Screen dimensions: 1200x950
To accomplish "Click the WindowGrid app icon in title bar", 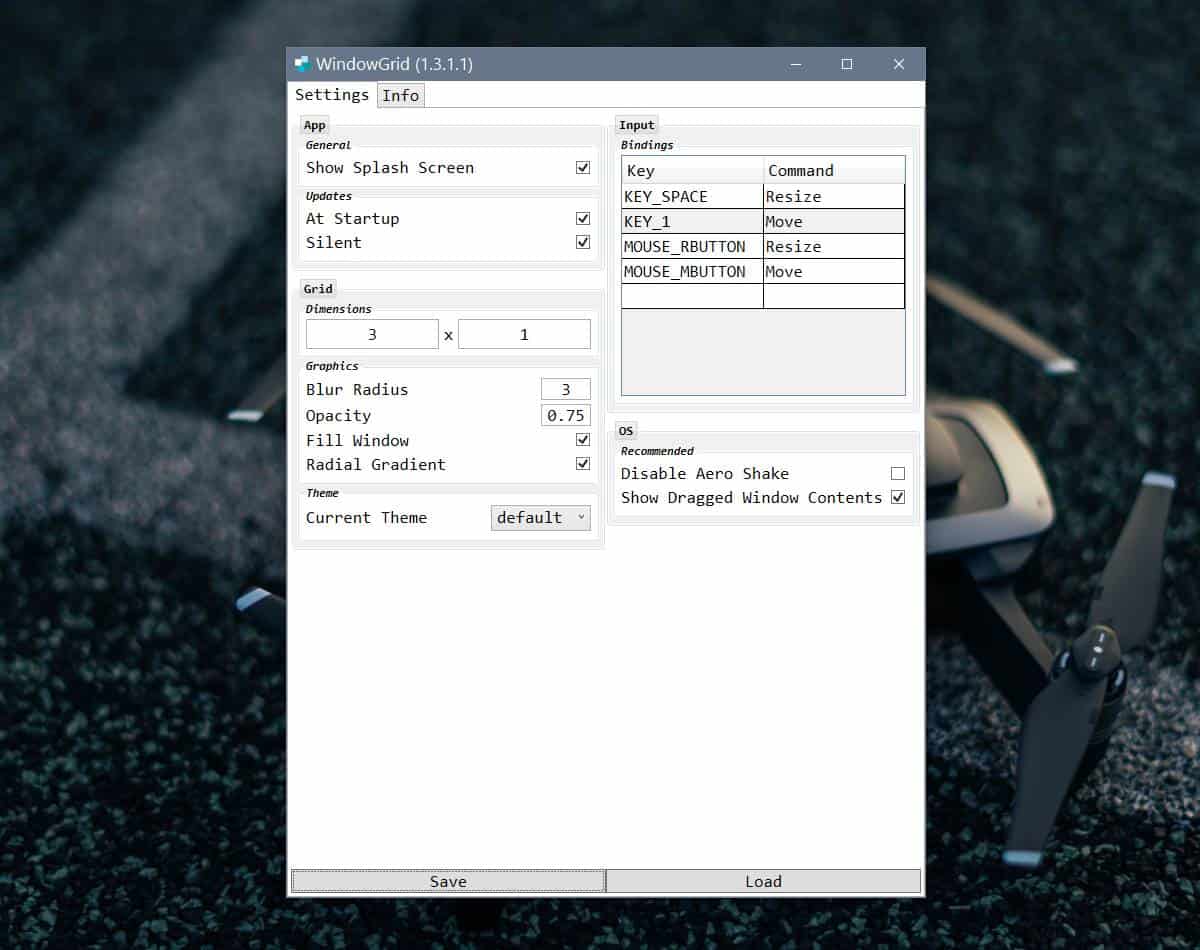I will (301, 63).
